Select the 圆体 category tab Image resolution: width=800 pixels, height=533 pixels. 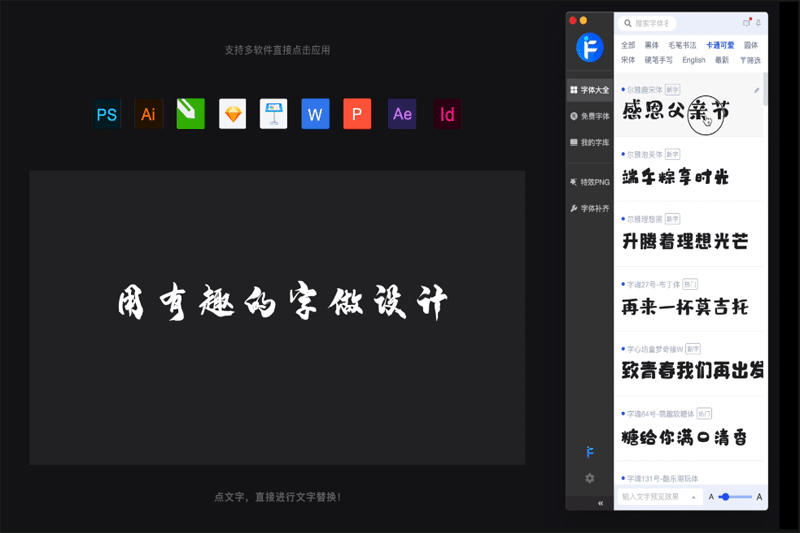tap(751, 45)
